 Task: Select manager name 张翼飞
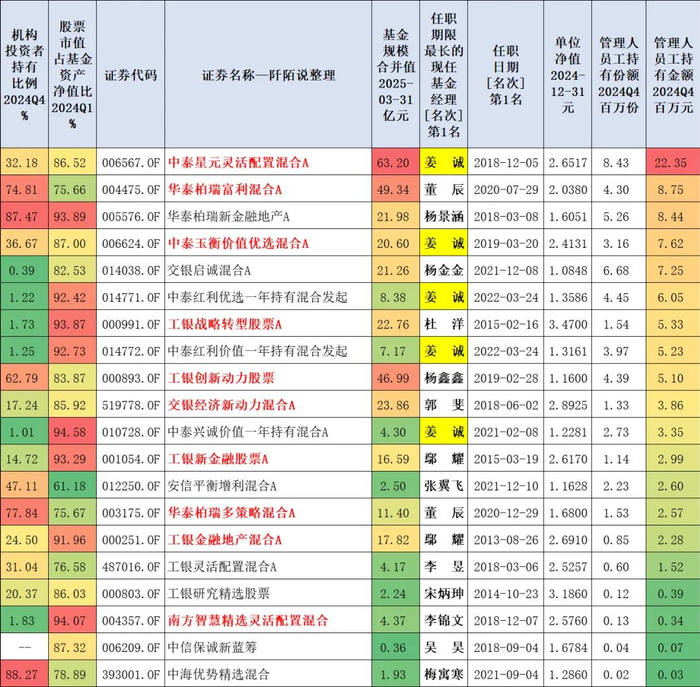pos(444,486)
